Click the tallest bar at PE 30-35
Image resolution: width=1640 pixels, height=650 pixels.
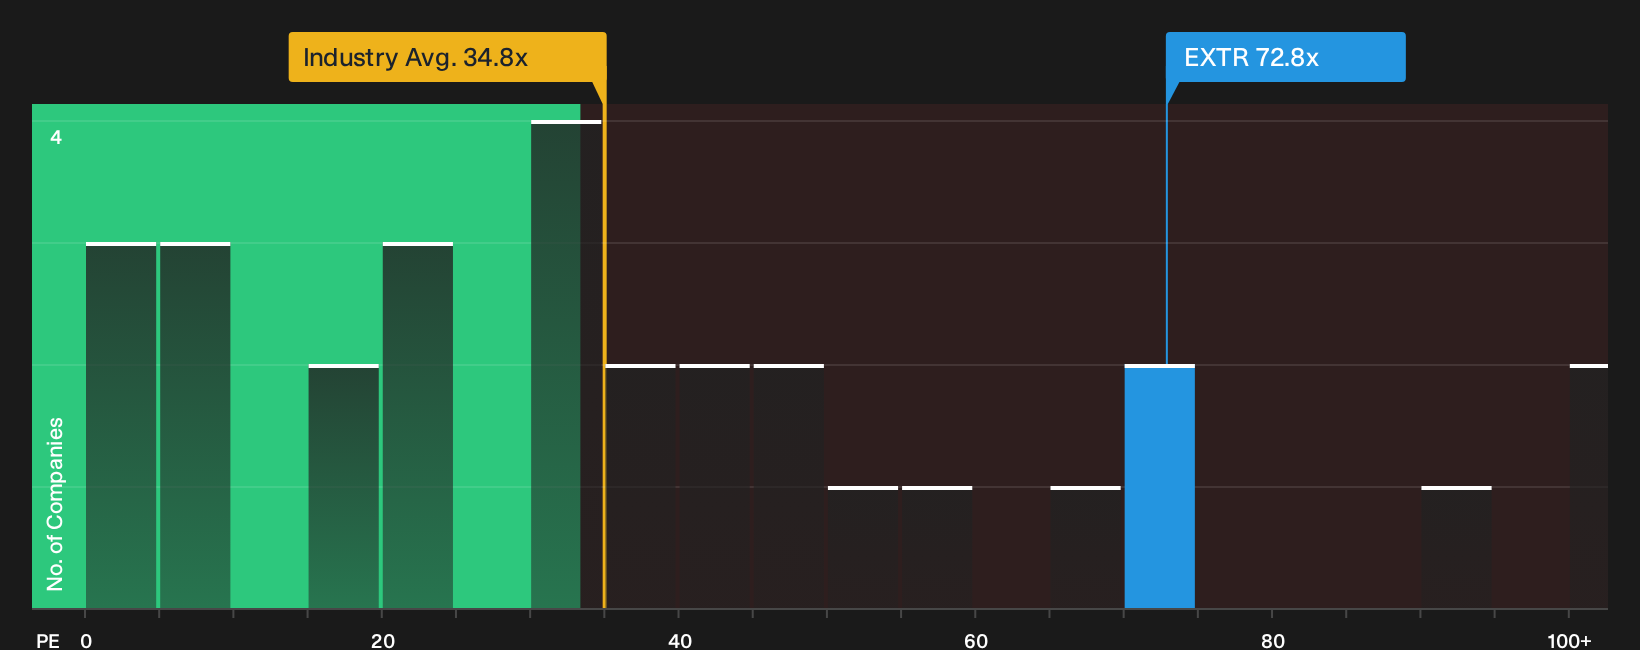[x=566, y=364]
